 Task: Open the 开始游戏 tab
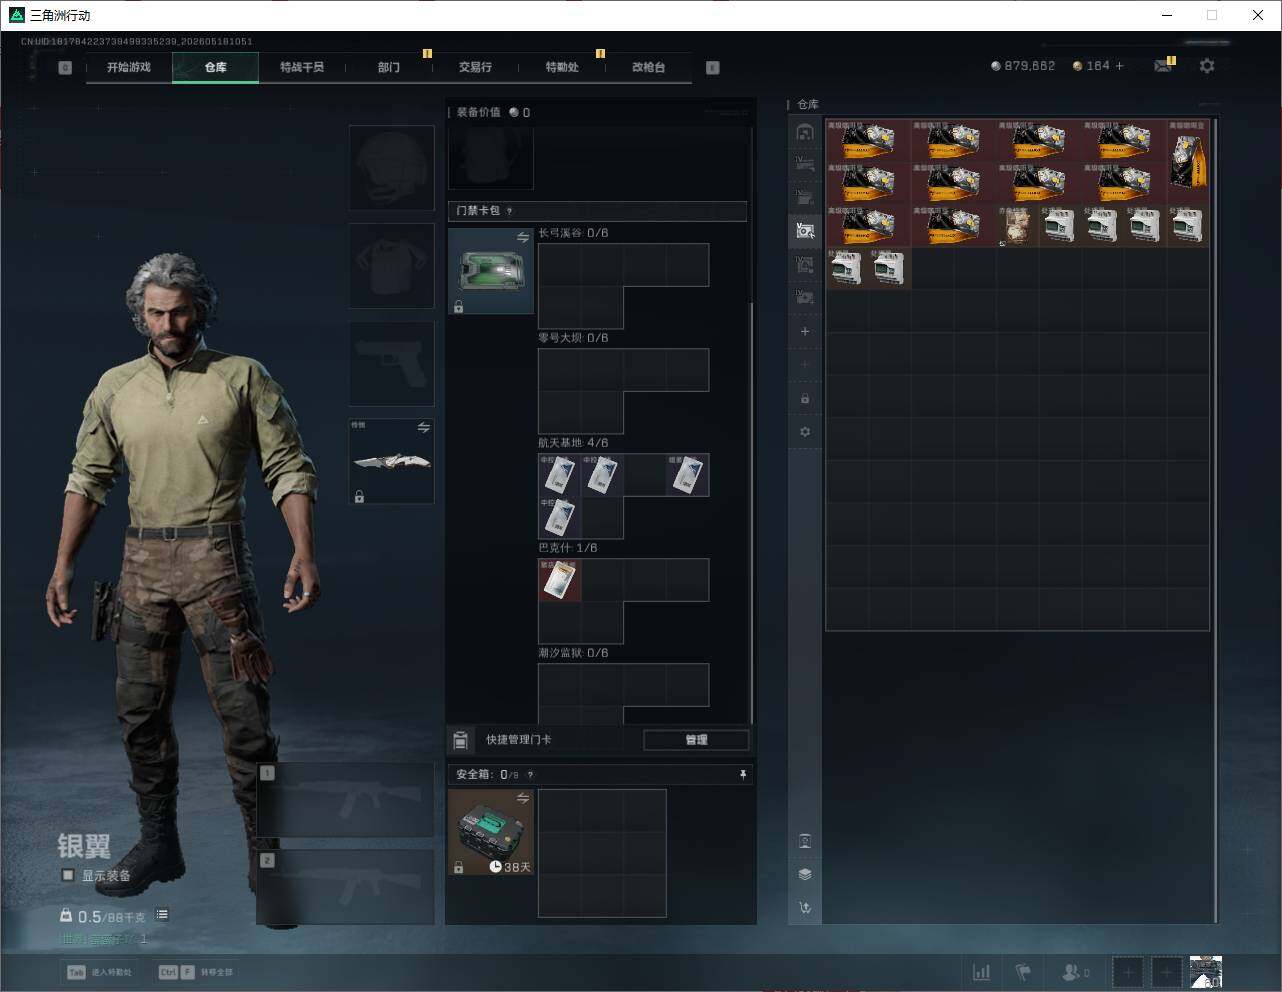129,67
